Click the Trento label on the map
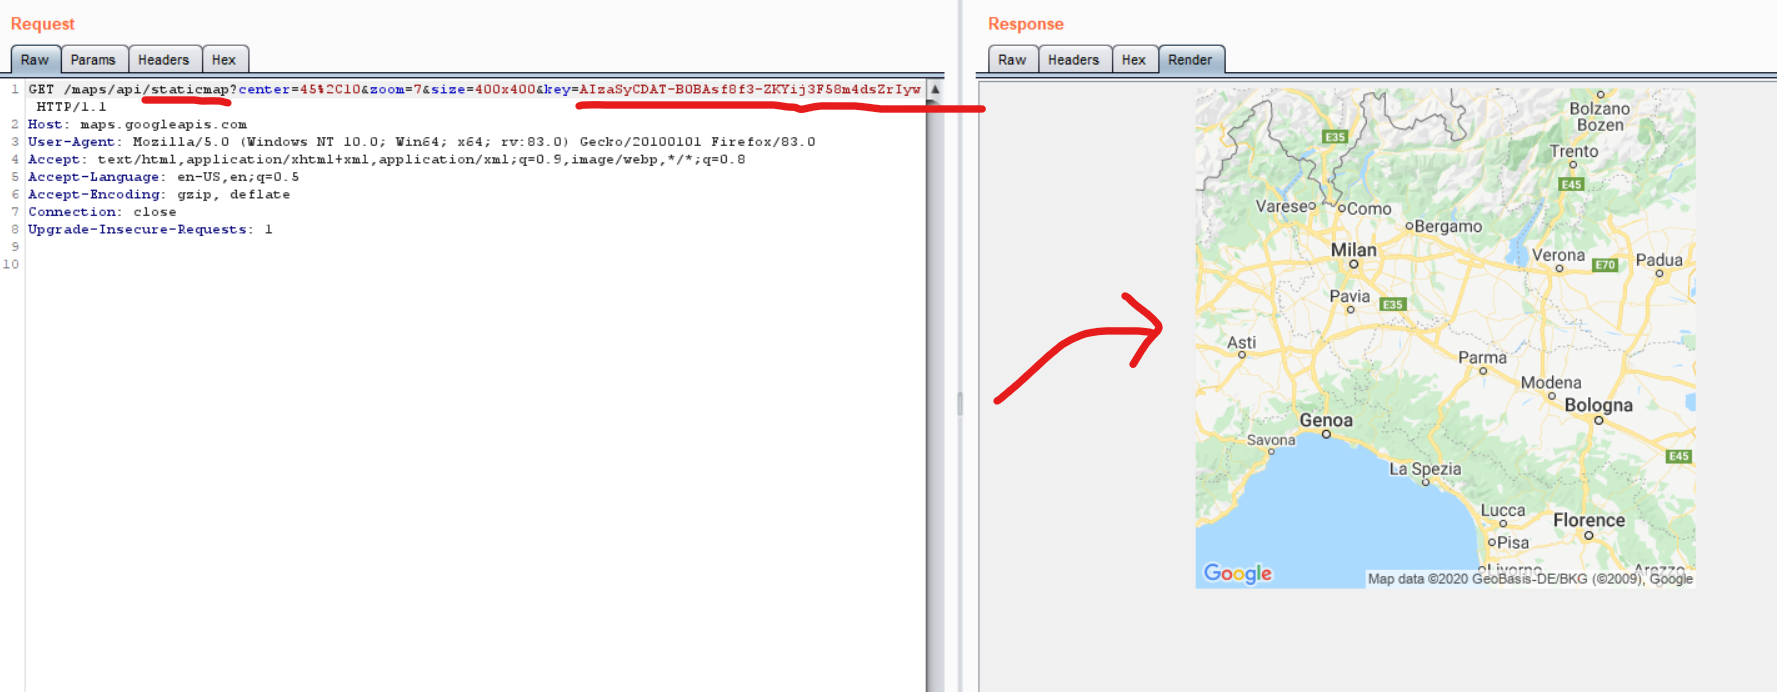This screenshot has width=1777, height=692. tap(1574, 151)
